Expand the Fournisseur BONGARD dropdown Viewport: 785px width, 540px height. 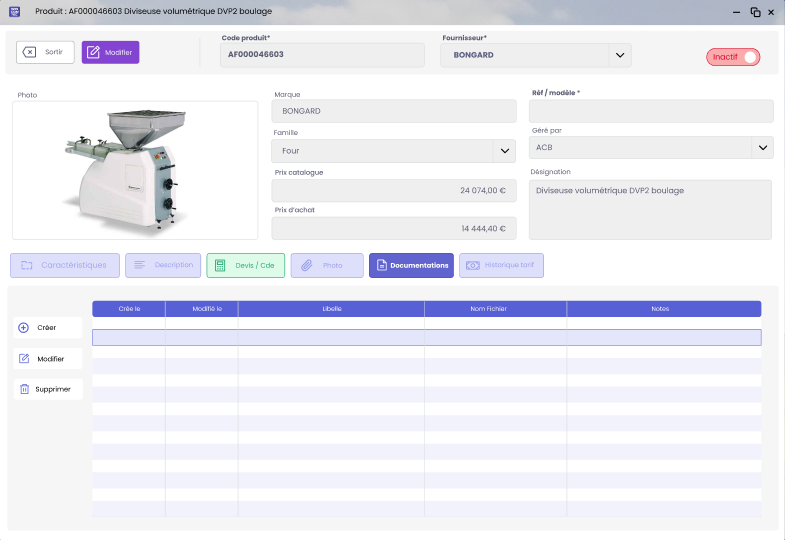click(x=619, y=55)
